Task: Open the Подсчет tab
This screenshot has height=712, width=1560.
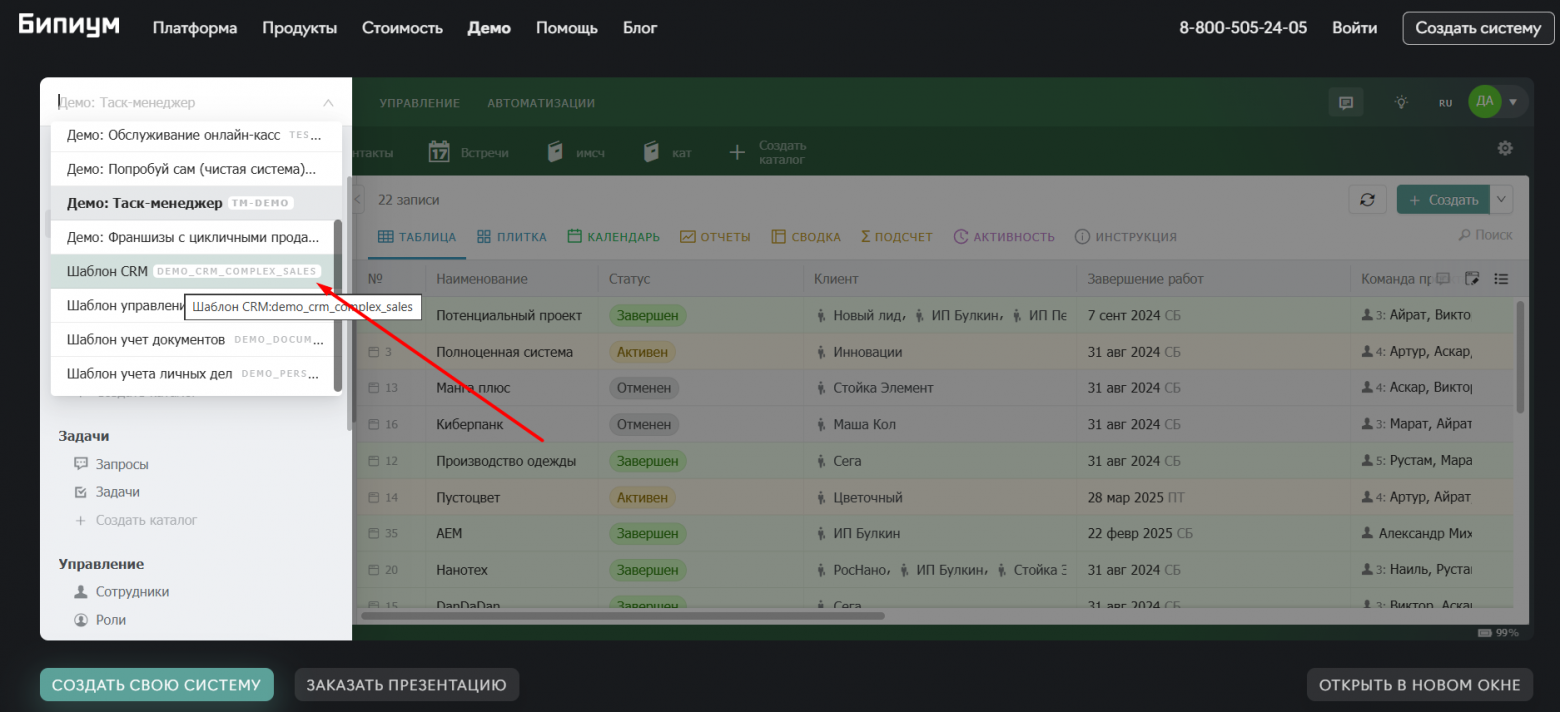Action: pos(897,237)
